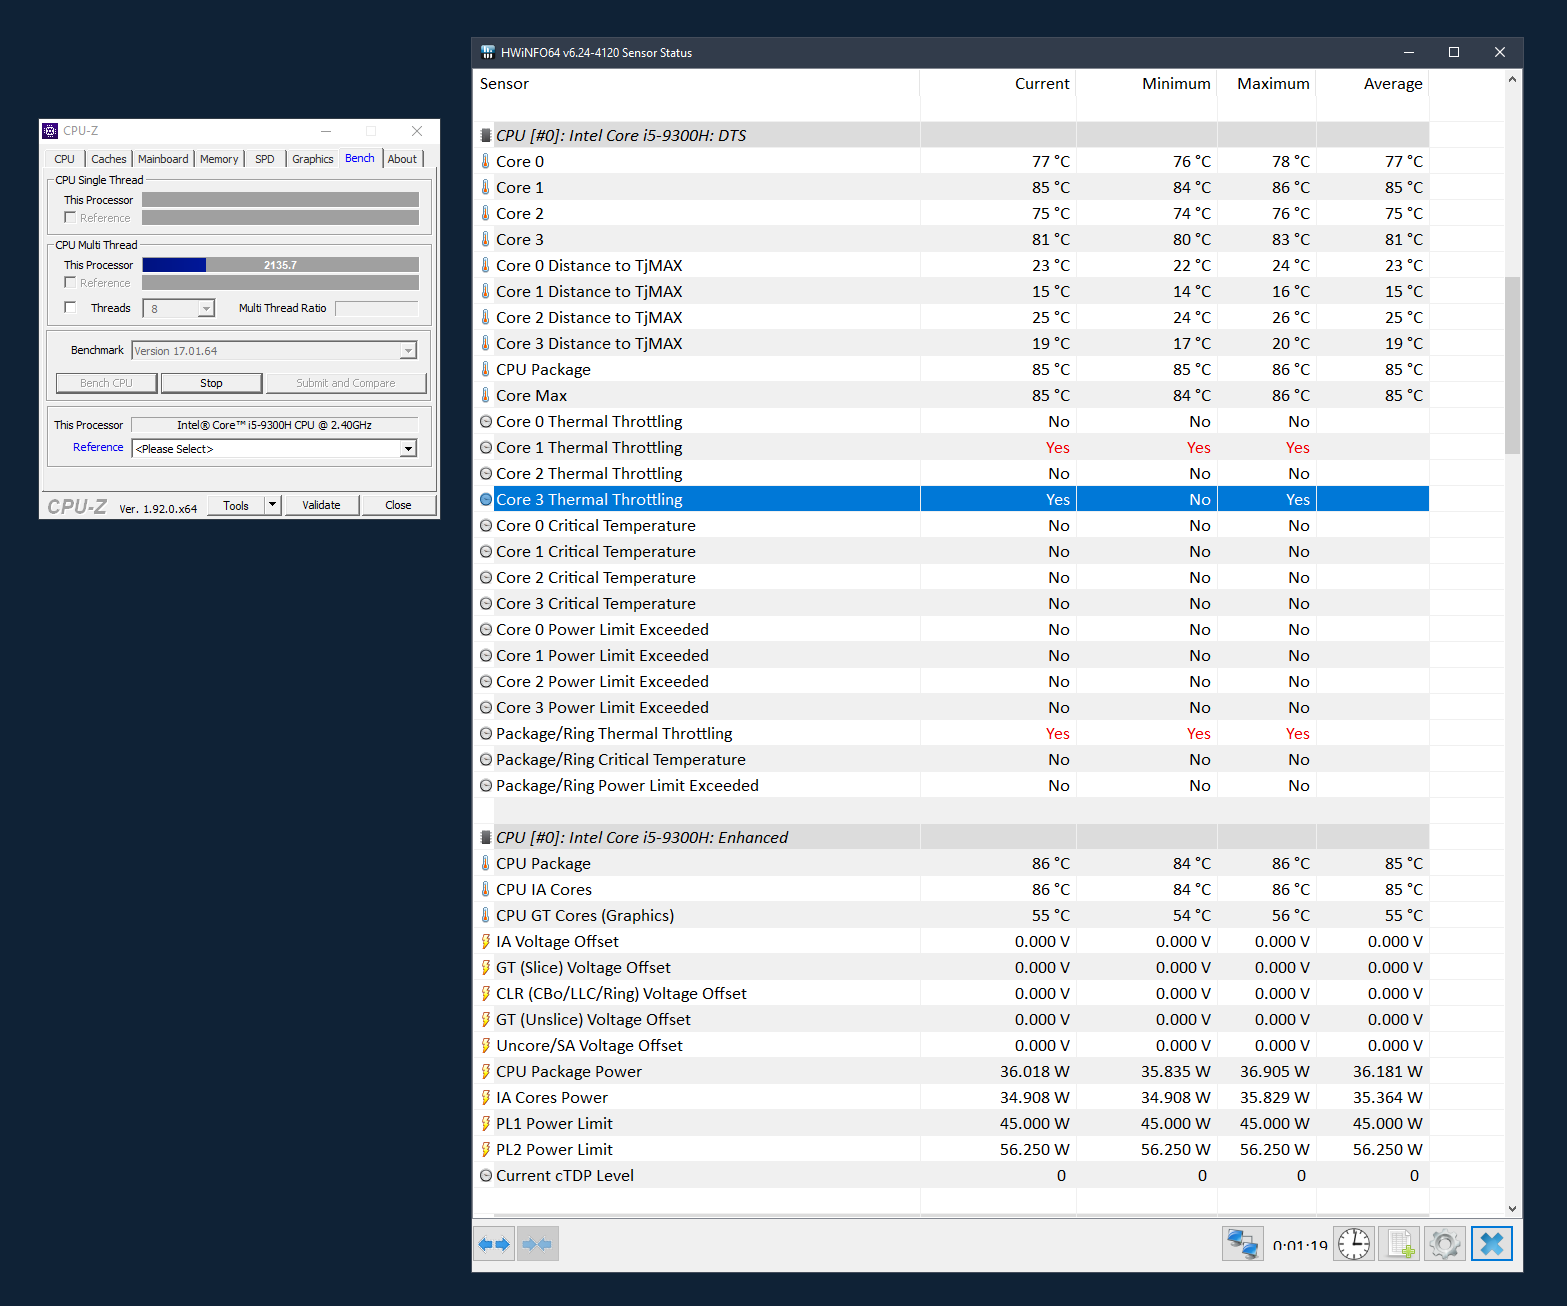Click the Close button in CPU-Z
Viewport: 1567px width, 1306px height.
click(398, 505)
